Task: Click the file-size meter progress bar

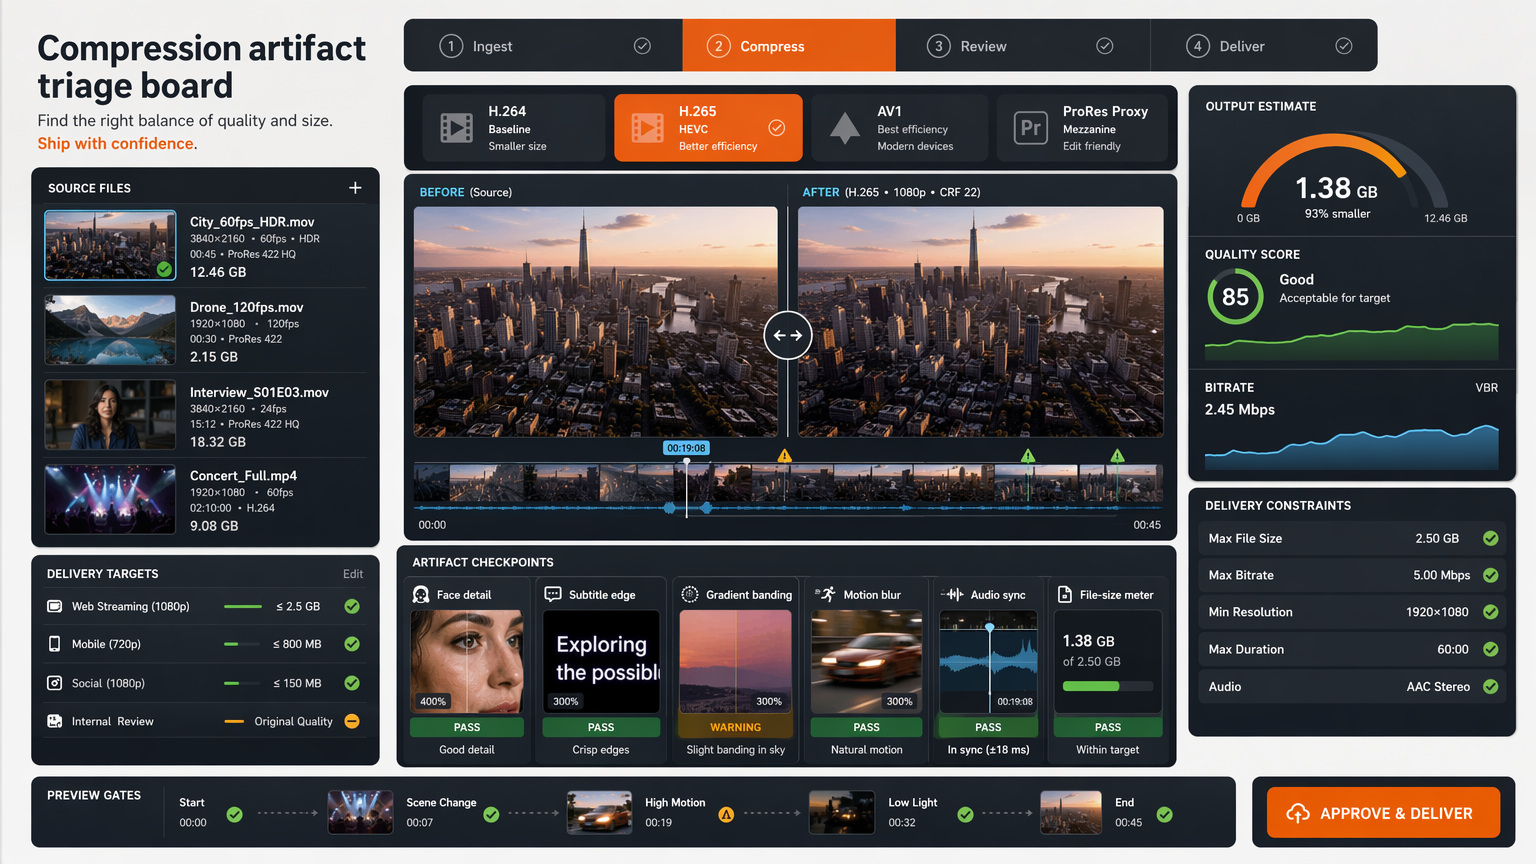Action: [x=1108, y=686]
